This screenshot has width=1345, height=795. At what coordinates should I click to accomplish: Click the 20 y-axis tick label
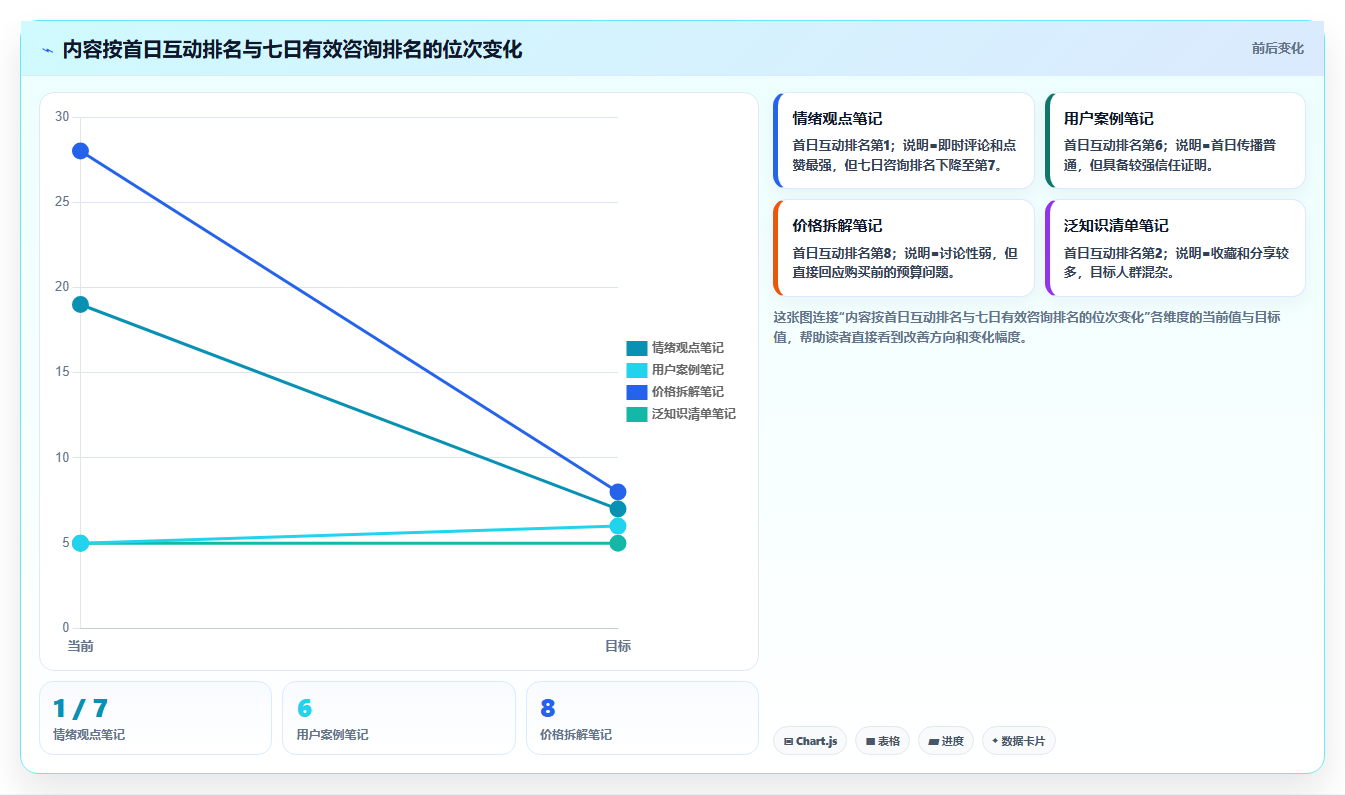coord(62,287)
